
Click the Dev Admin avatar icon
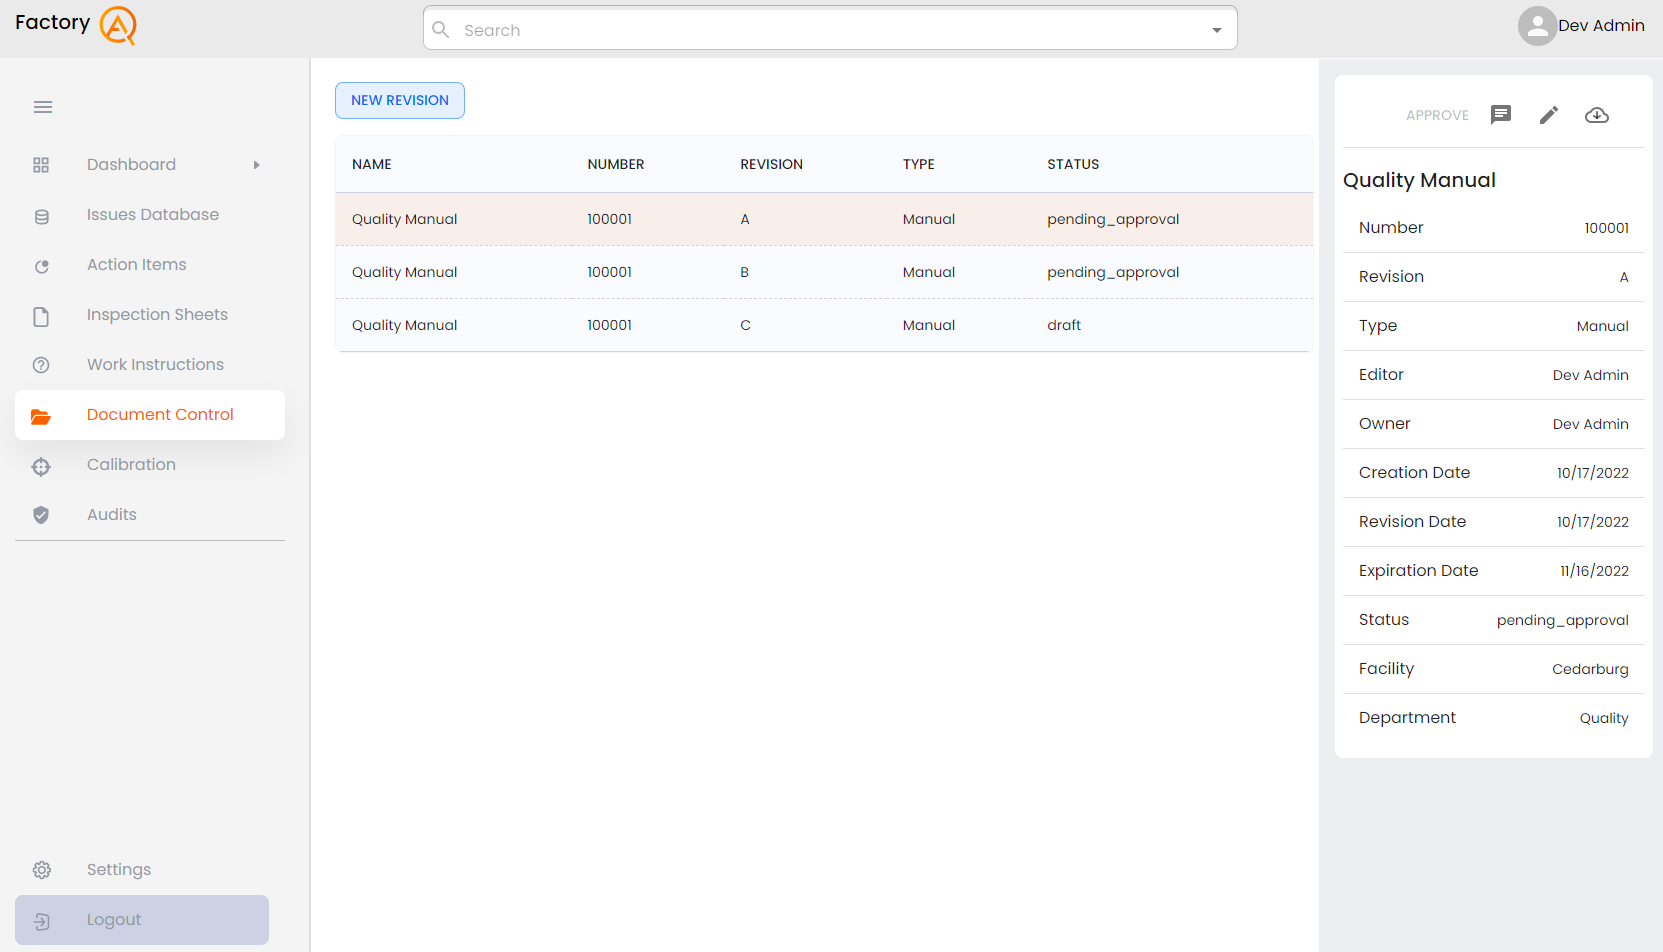[1537, 26]
